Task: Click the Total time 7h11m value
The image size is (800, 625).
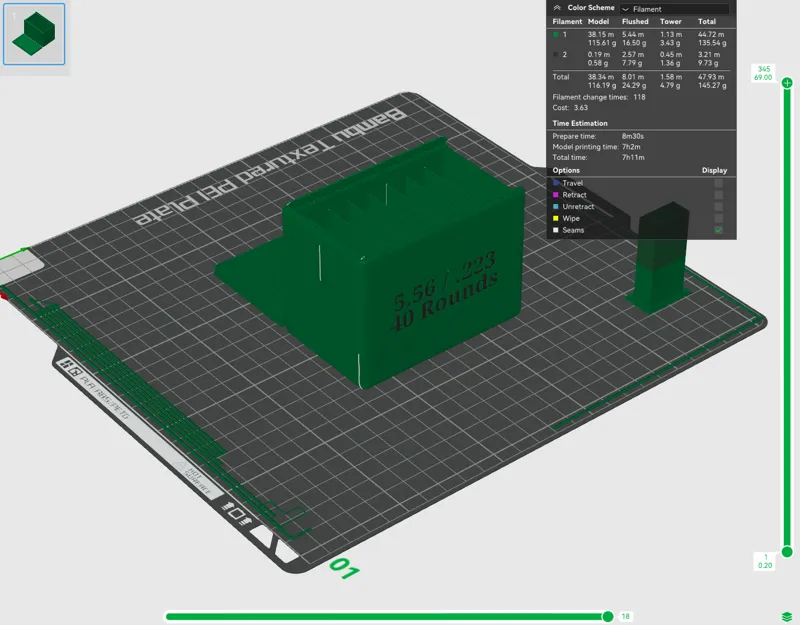Action: point(633,158)
